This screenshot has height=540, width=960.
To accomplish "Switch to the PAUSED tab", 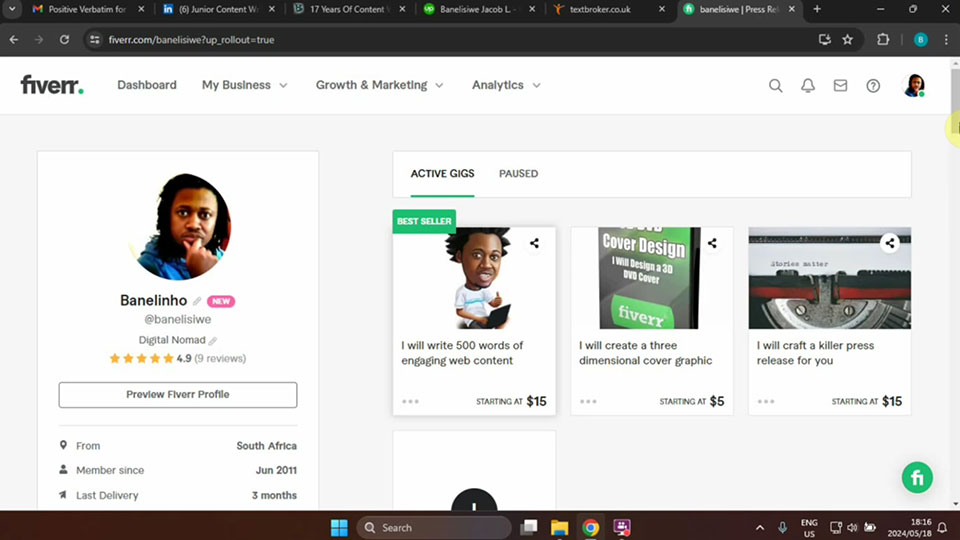I will click(x=519, y=174).
